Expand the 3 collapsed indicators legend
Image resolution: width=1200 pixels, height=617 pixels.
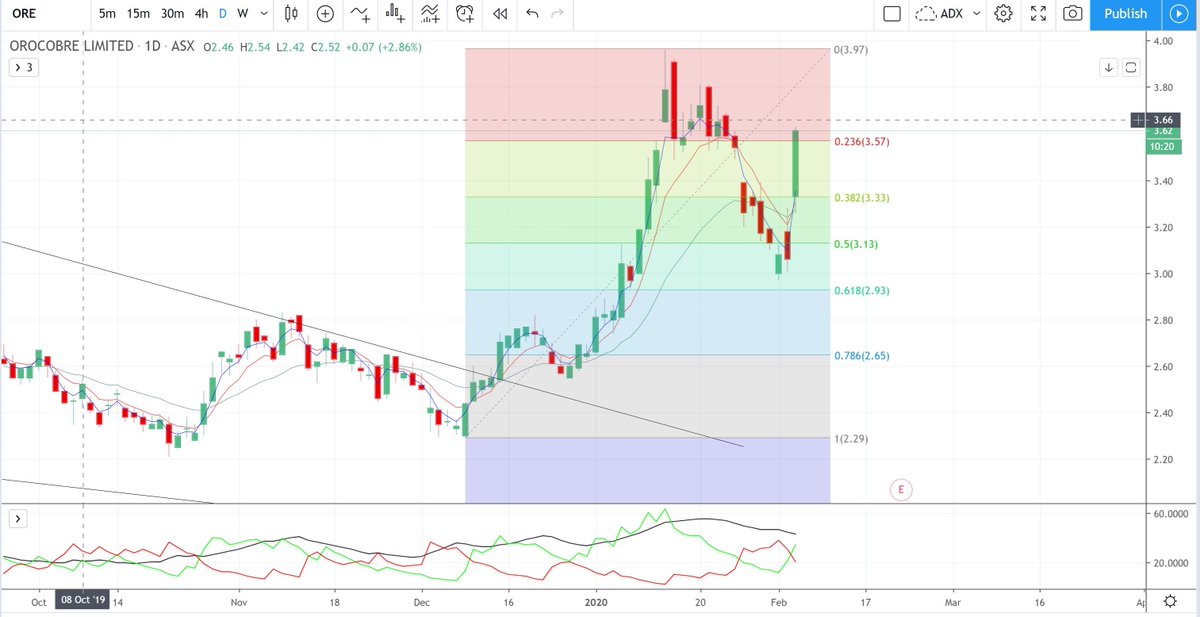pyautogui.click(x=22, y=67)
